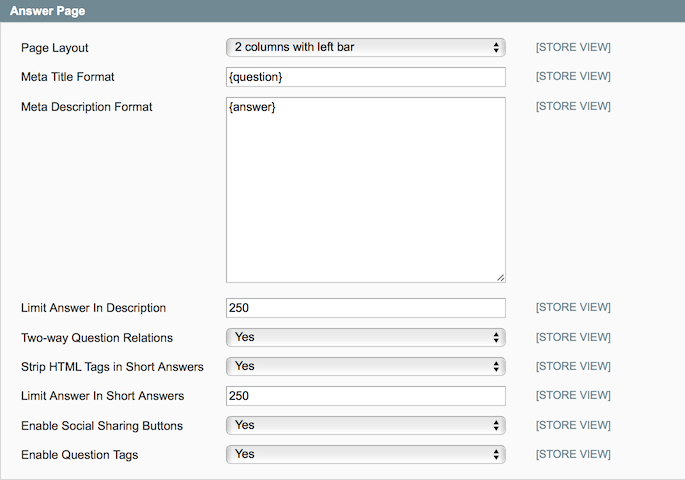The width and height of the screenshot is (685, 480).
Task: Click STORE VIEW beside Enable Question Tags
Action: click(573, 454)
